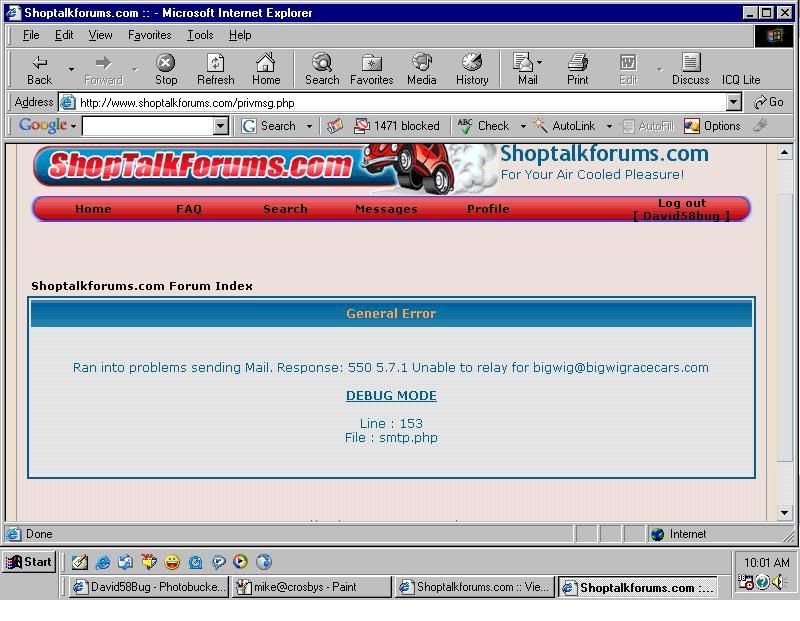Click the Print toolbar icon

(578, 64)
